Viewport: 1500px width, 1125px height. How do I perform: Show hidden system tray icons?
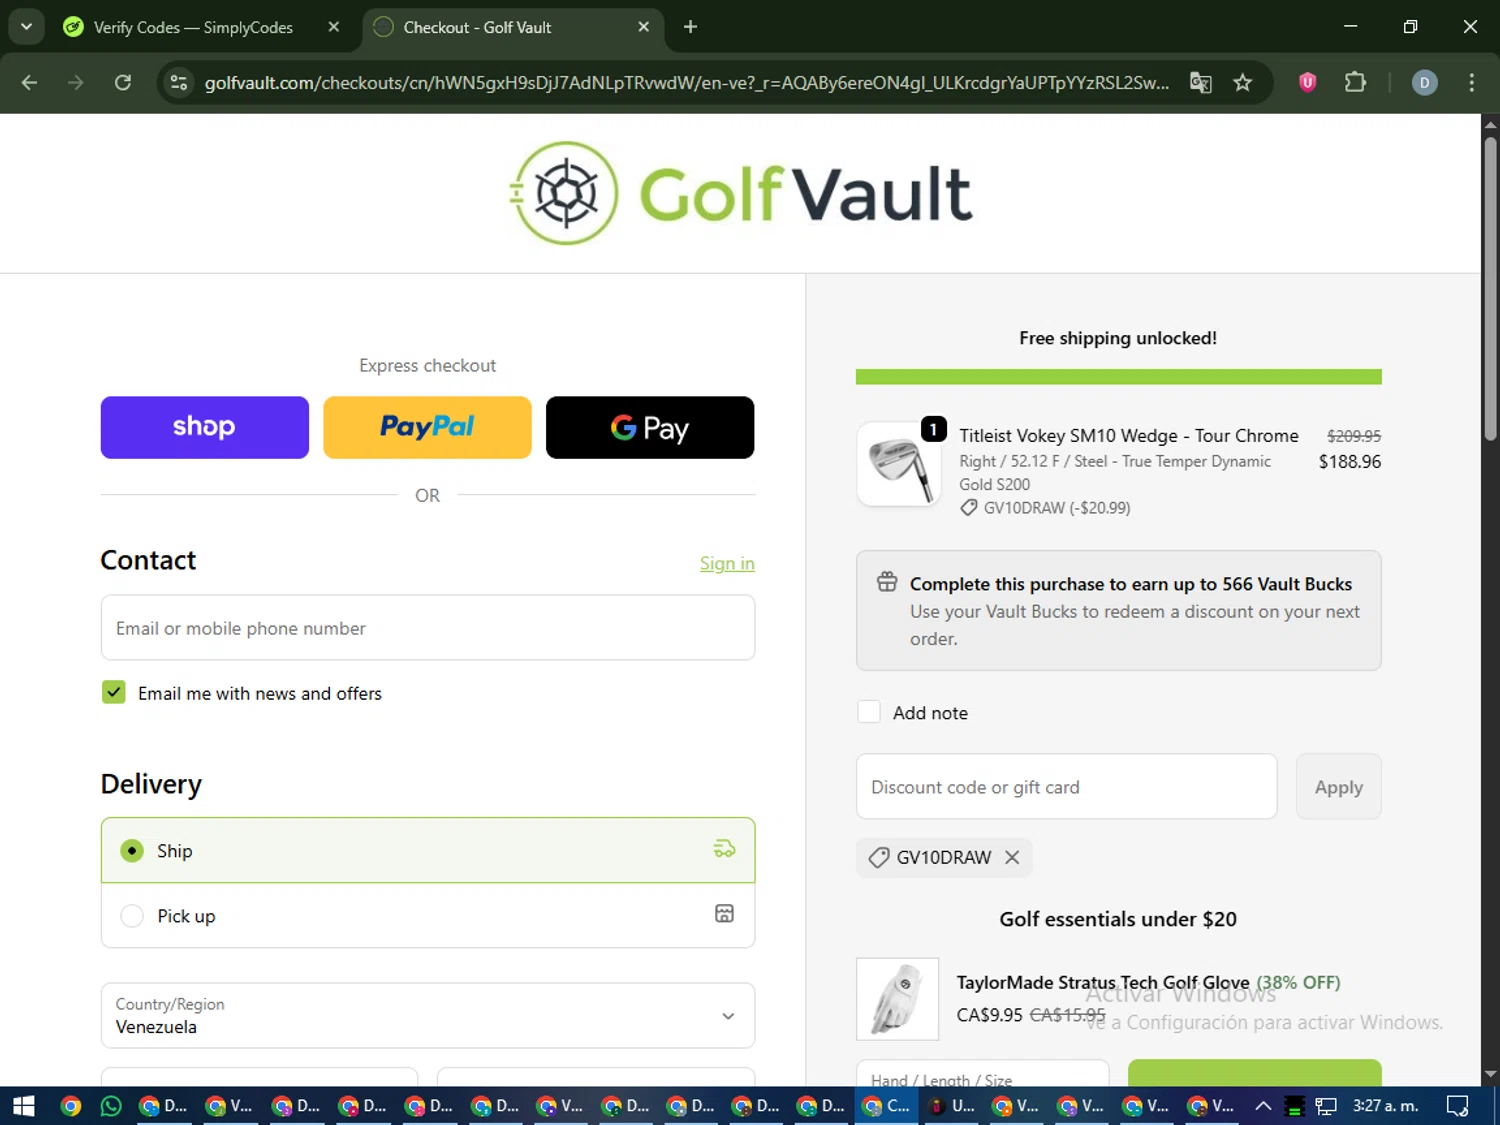[1263, 1106]
